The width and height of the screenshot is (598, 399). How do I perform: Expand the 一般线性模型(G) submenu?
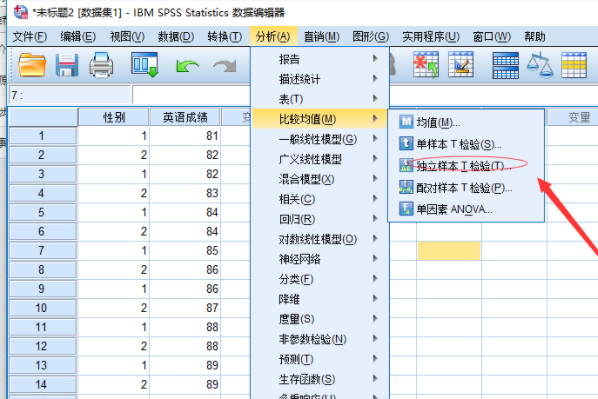tap(320, 139)
